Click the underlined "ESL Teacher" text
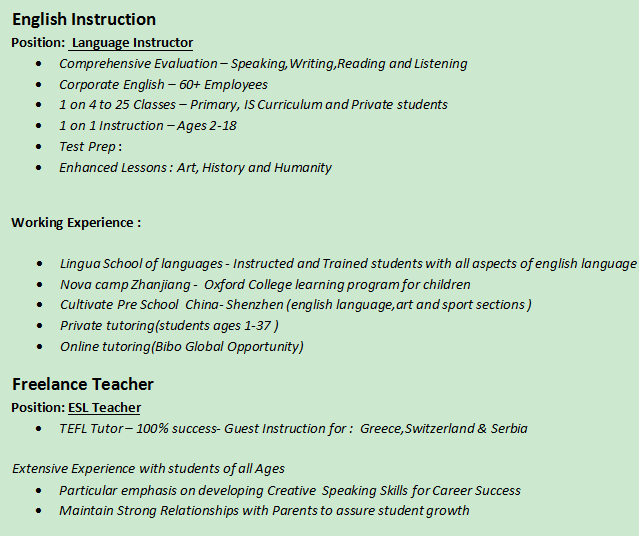Screen dimensions: 639x536 pos(104,408)
